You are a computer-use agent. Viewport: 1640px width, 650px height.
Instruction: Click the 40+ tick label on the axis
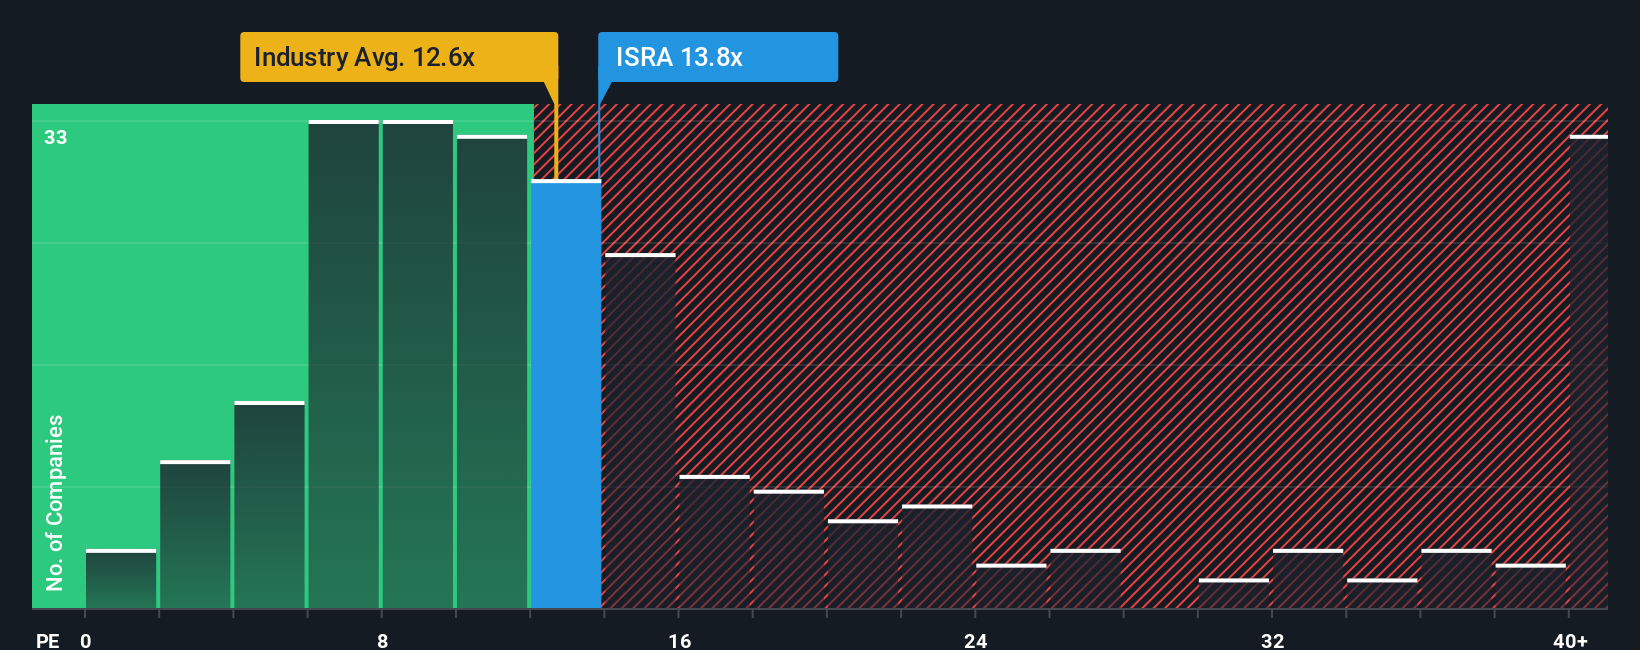click(x=1570, y=640)
